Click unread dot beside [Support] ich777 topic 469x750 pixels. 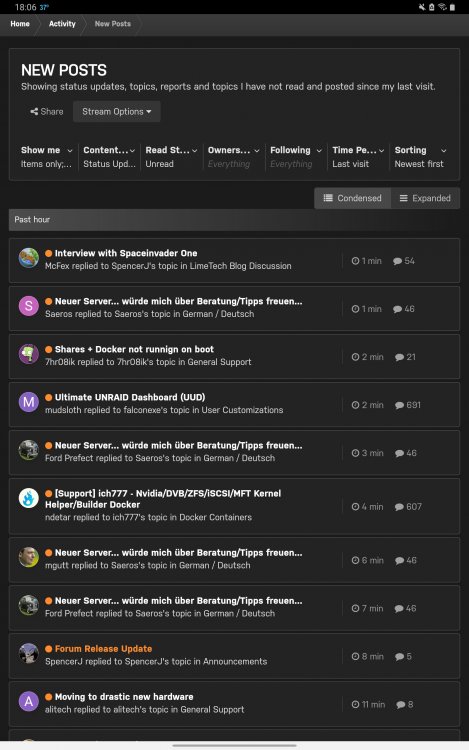[49, 493]
